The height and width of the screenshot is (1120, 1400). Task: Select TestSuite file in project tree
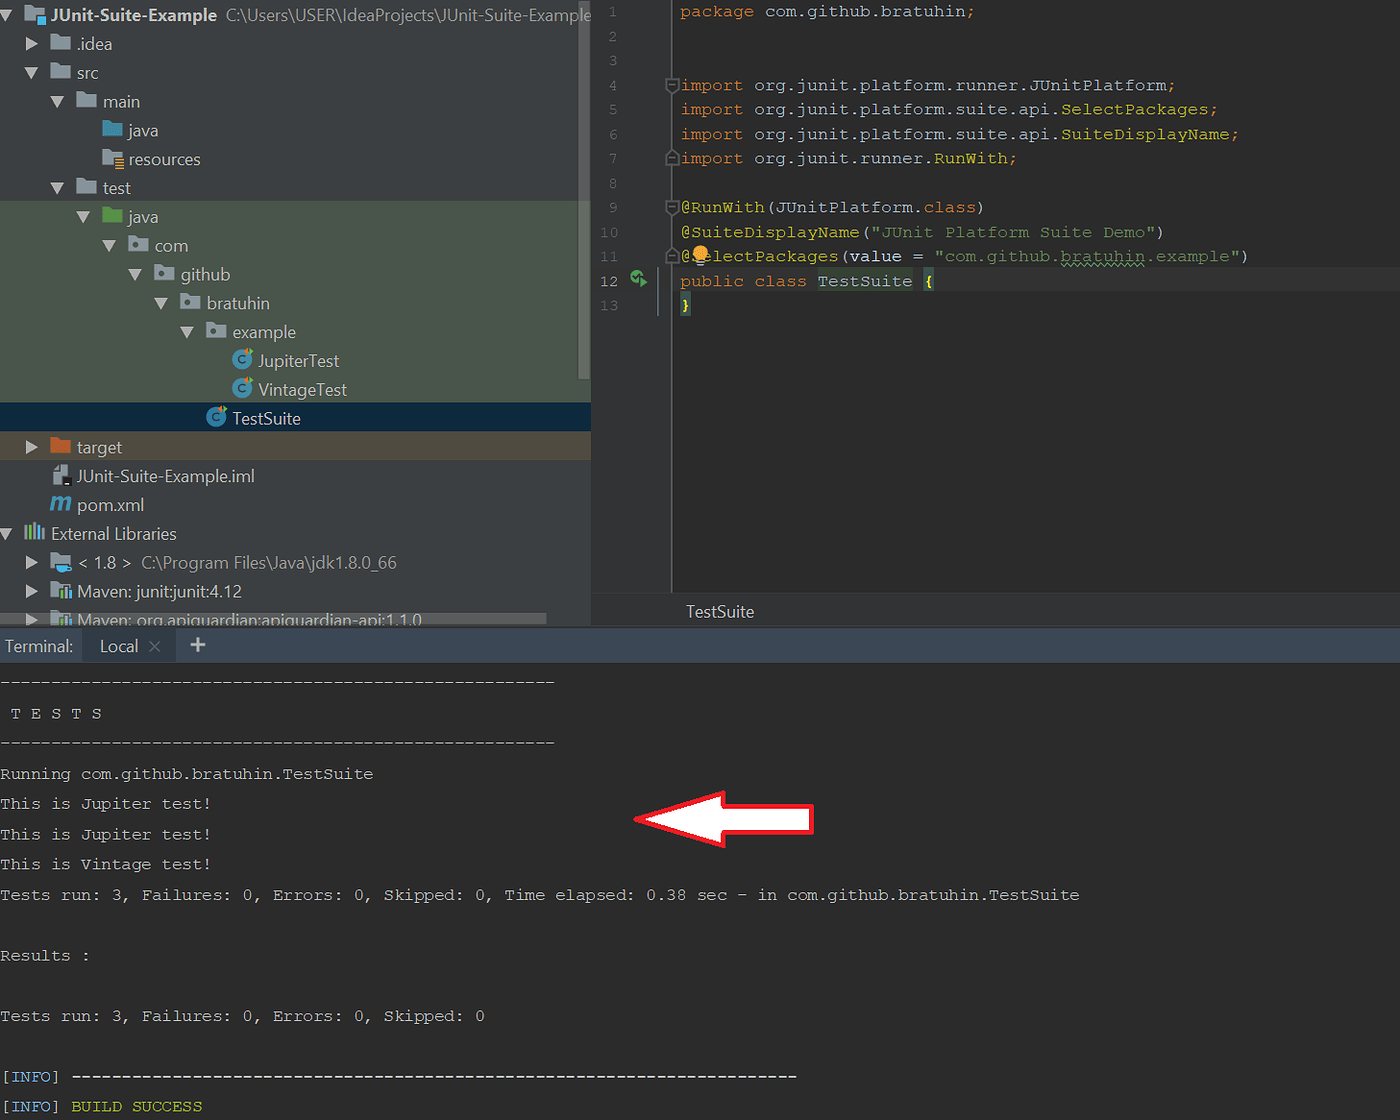(266, 419)
